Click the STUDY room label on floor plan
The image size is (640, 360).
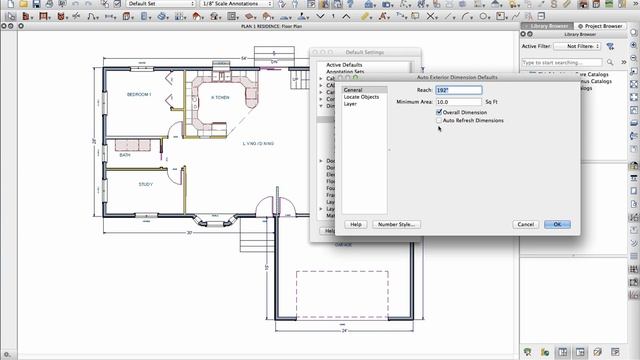[146, 184]
